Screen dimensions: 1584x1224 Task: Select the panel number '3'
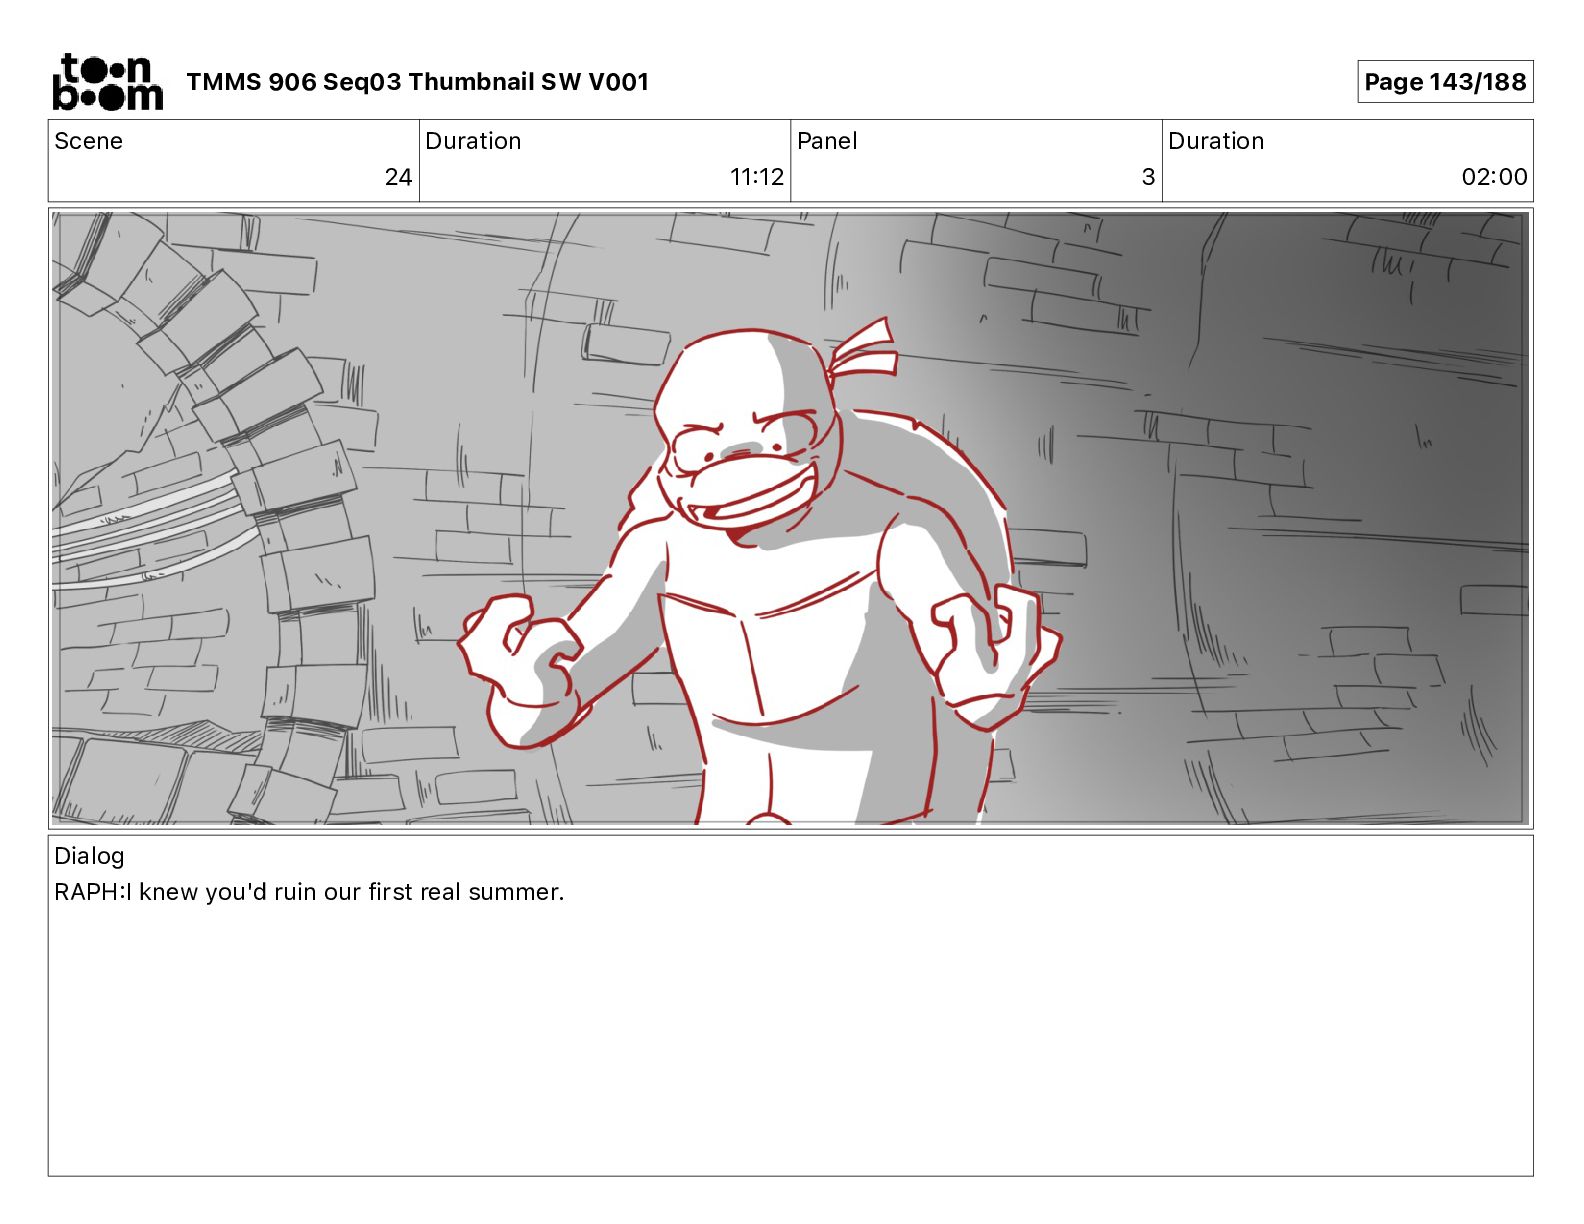[1148, 177]
